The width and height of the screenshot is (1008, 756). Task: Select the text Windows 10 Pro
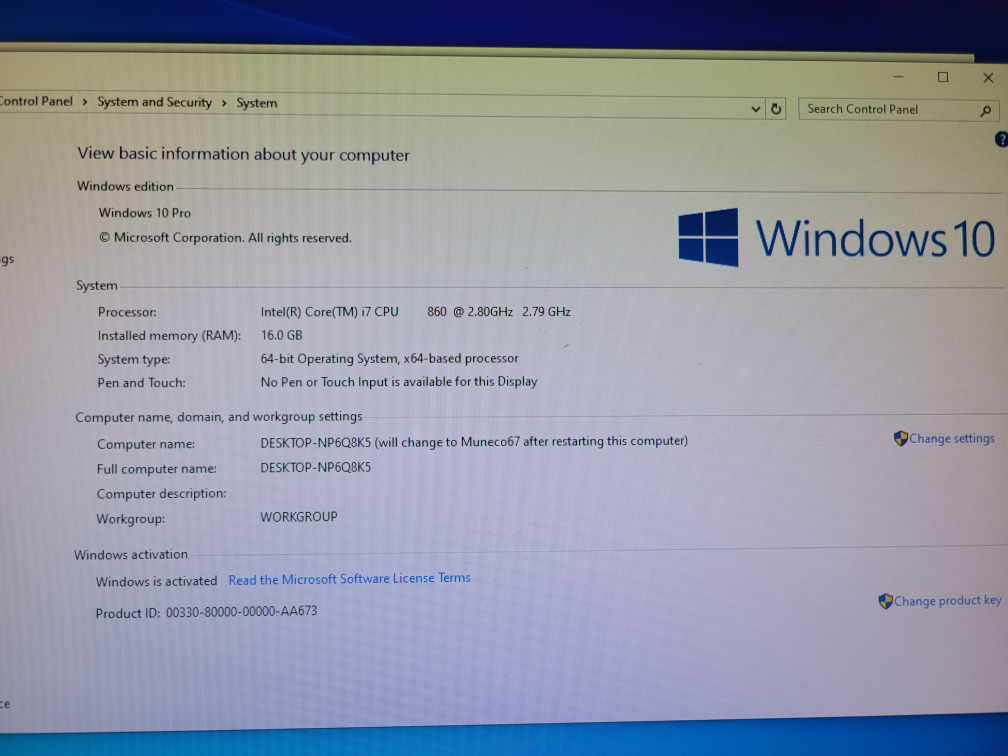tap(145, 213)
